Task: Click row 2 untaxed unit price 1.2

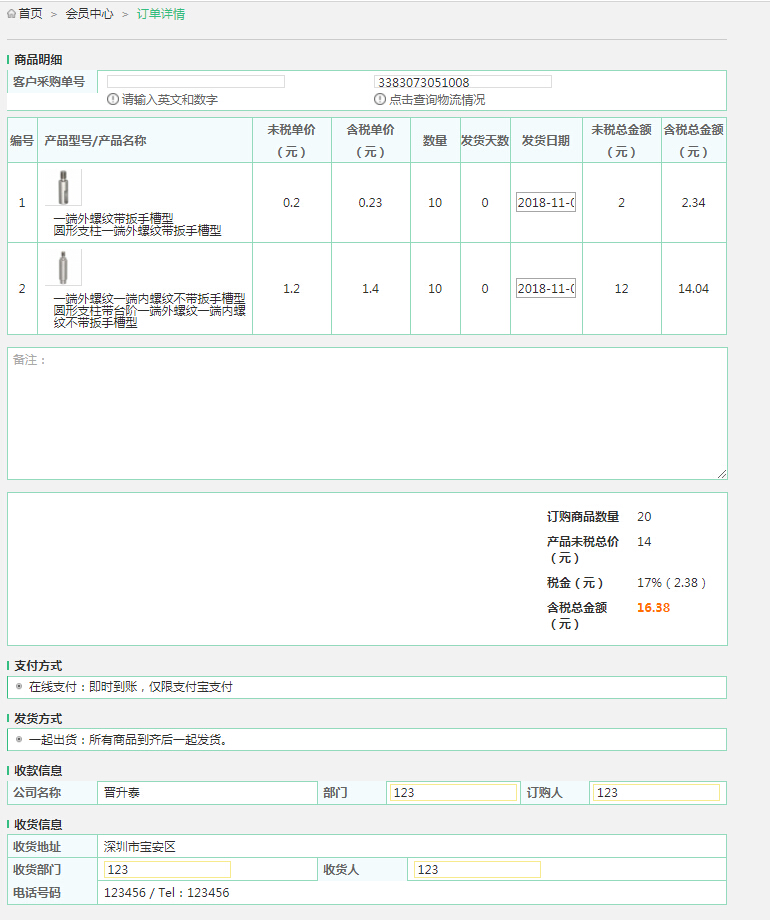Action: [x=292, y=289]
